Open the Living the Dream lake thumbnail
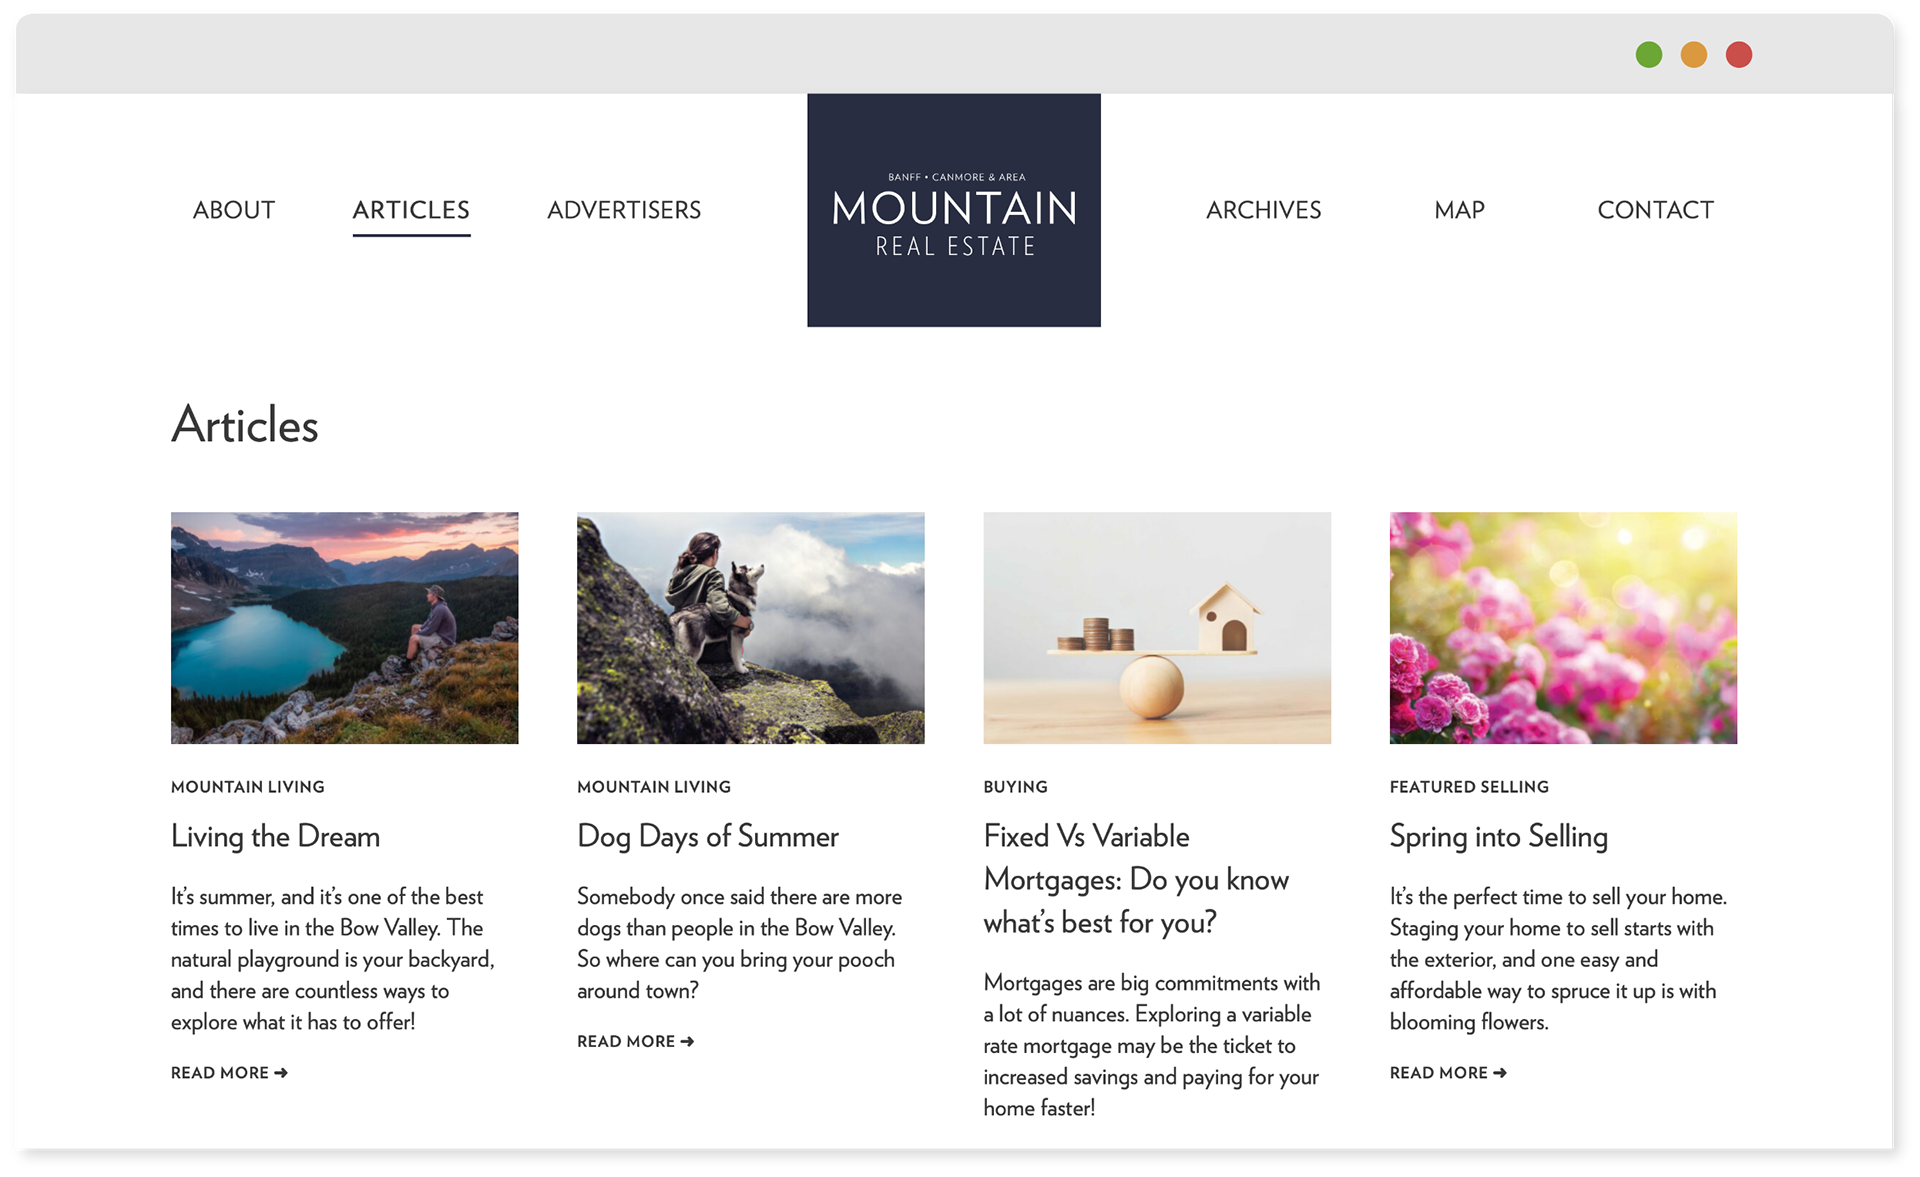This screenshot has height=1177, width=1920. coord(345,628)
